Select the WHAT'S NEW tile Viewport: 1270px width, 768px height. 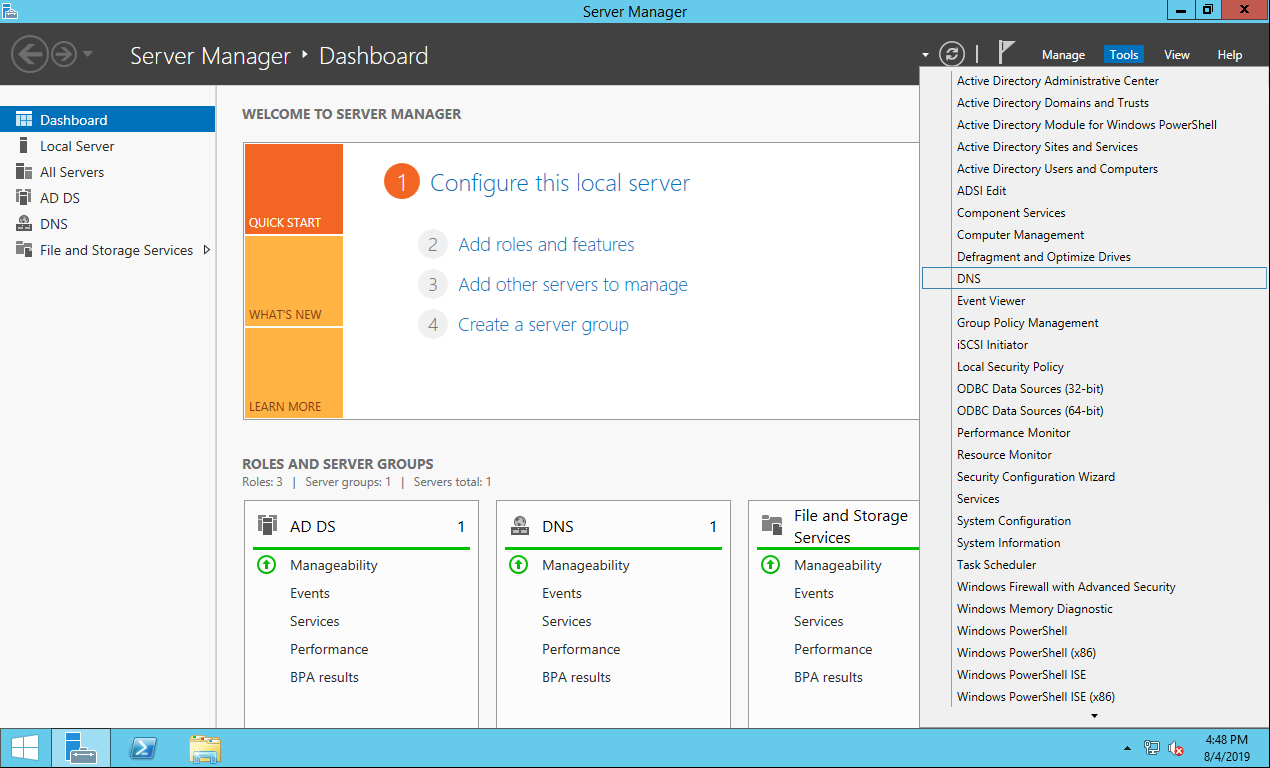coord(293,281)
